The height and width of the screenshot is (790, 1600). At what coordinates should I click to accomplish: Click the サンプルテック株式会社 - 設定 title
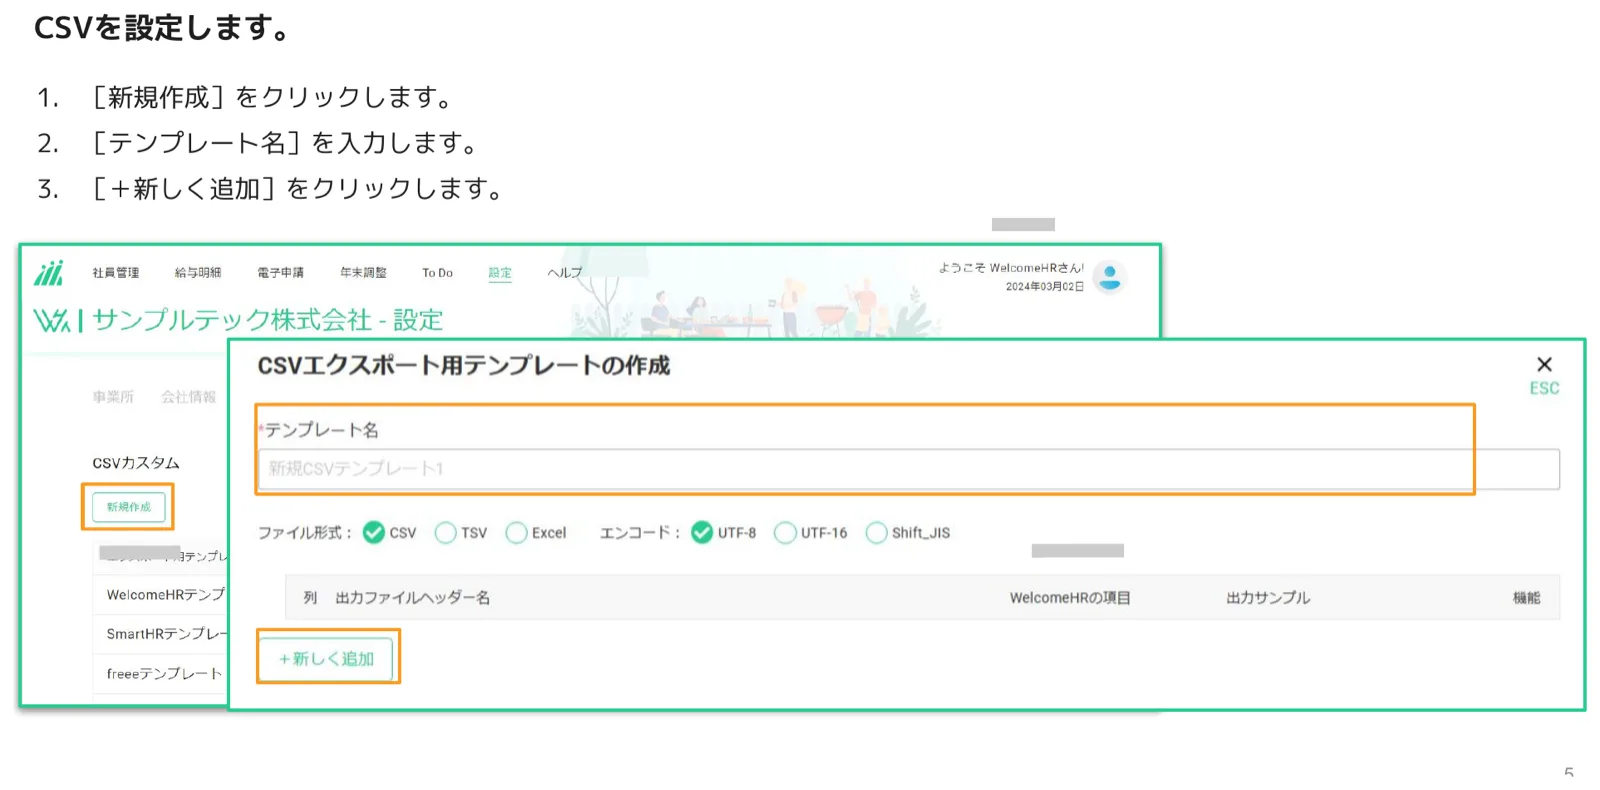[268, 320]
